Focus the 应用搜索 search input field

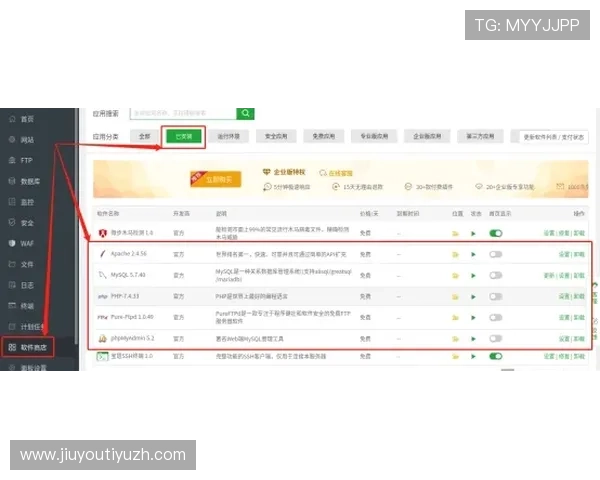click(x=183, y=113)
